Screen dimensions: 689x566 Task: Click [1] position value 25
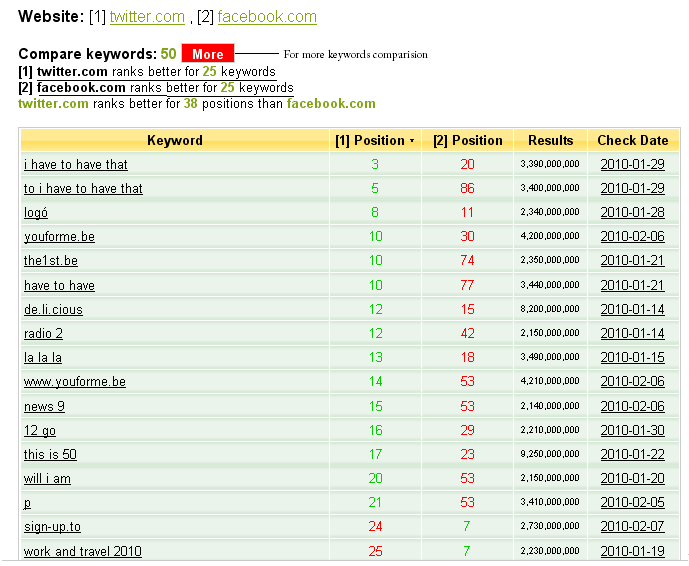coord(375,551)
